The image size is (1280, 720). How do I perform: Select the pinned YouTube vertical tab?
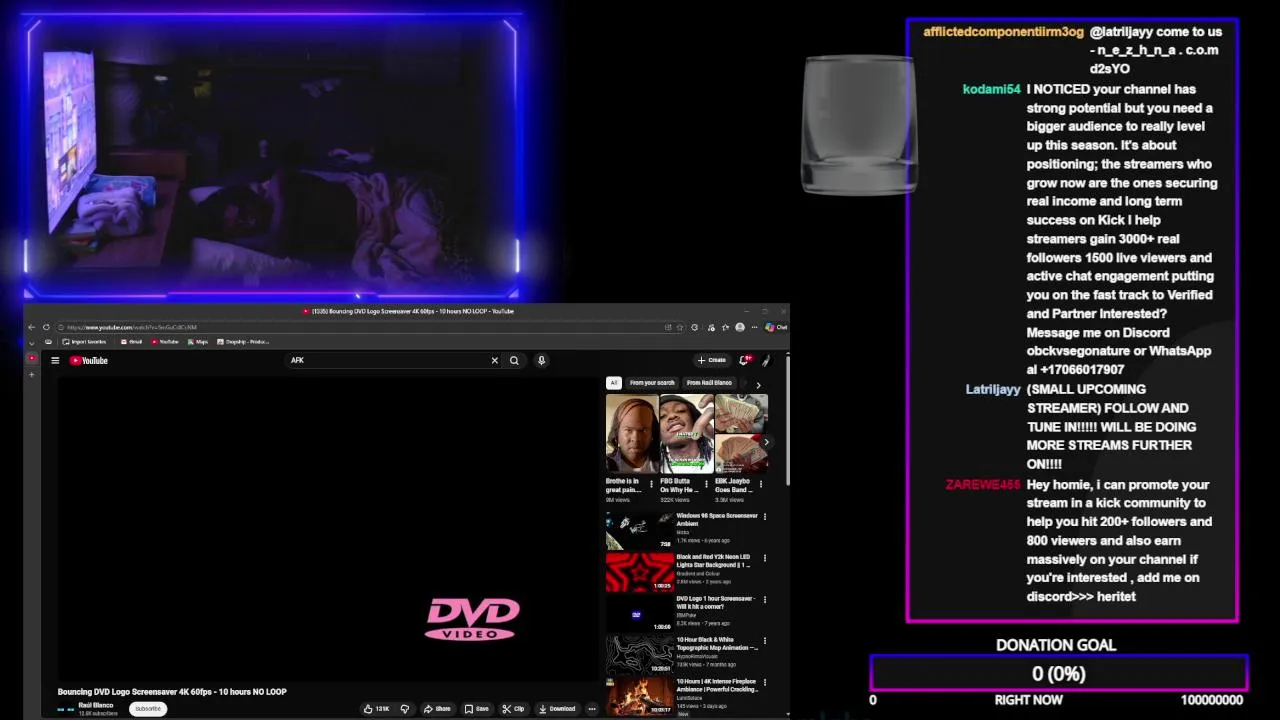pos(32,358)
